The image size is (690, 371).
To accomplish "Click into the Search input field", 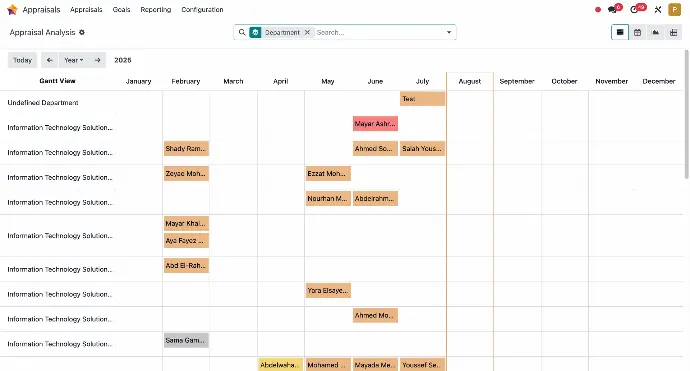I will pyautogui.click(x=378, y=32).
